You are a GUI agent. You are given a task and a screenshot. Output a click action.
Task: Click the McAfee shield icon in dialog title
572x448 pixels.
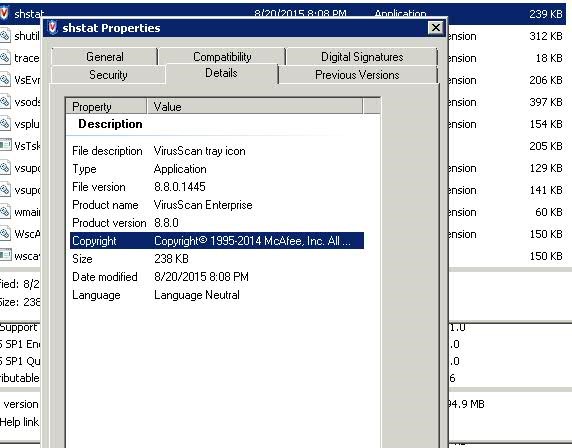[53, 28]
